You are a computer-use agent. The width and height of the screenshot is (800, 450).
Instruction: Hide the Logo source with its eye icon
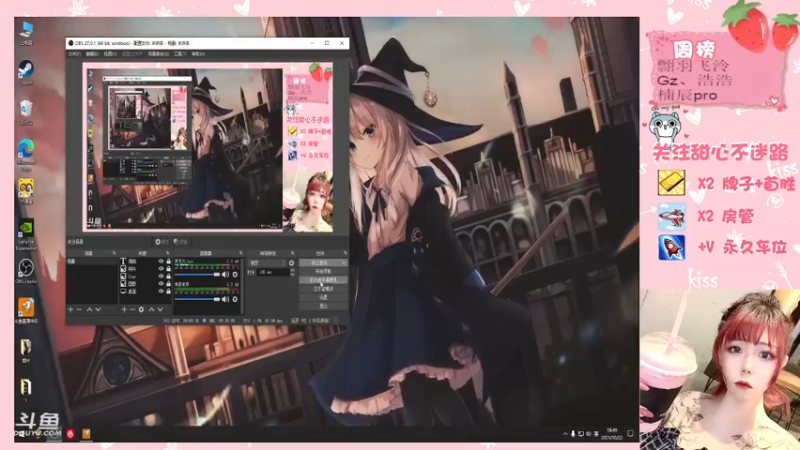pos(161,276)
